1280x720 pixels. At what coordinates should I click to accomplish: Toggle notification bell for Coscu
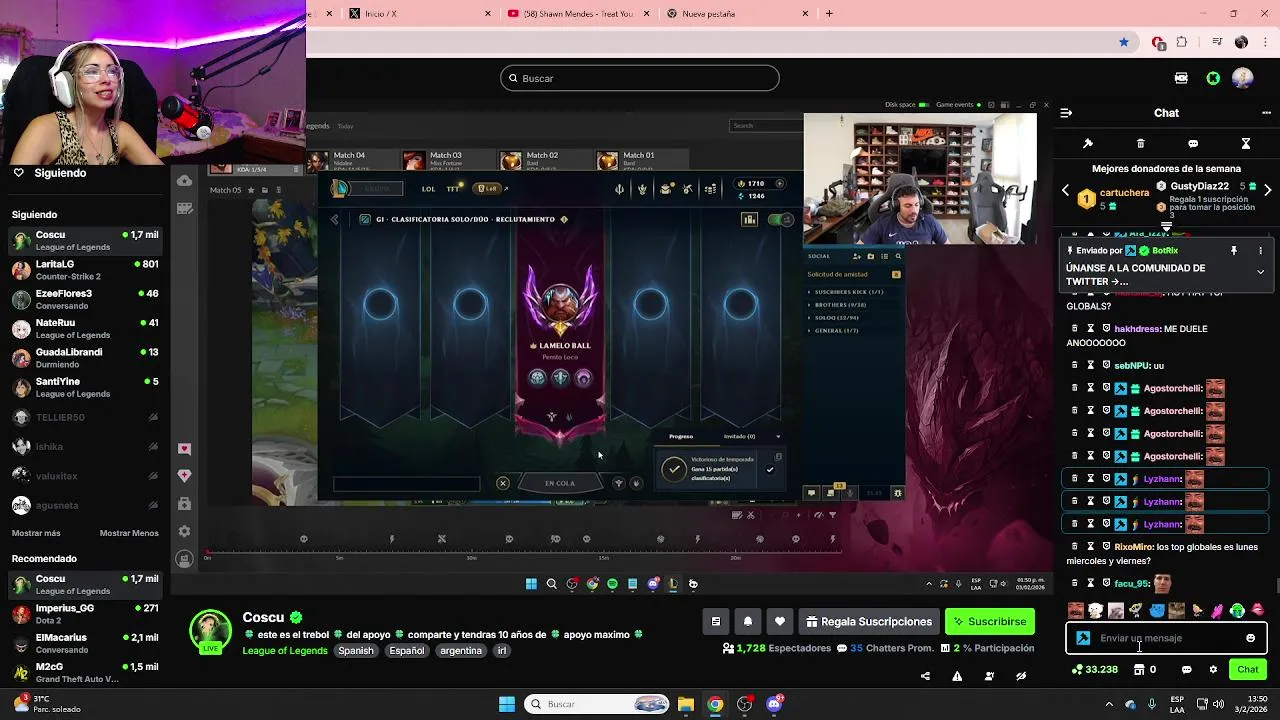point(748,622)
